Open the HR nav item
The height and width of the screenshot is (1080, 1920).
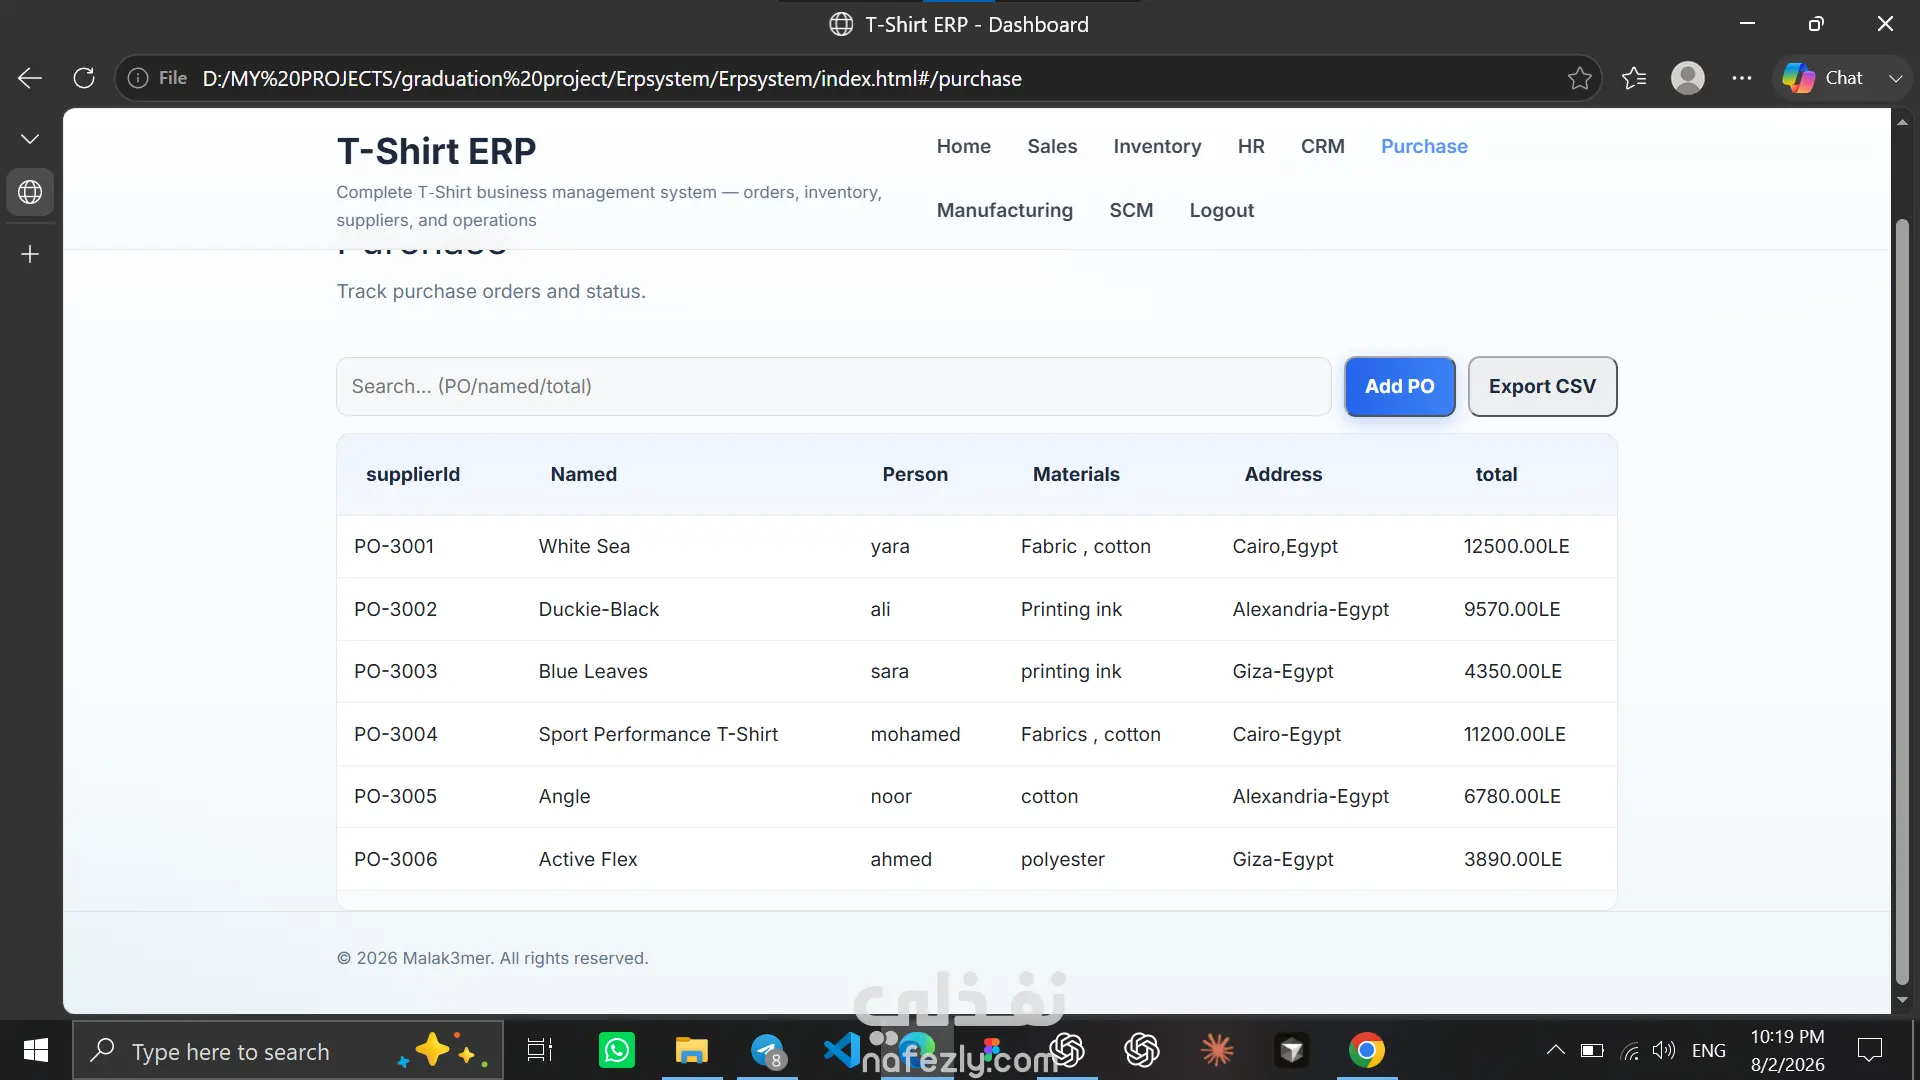[1251, 146]
